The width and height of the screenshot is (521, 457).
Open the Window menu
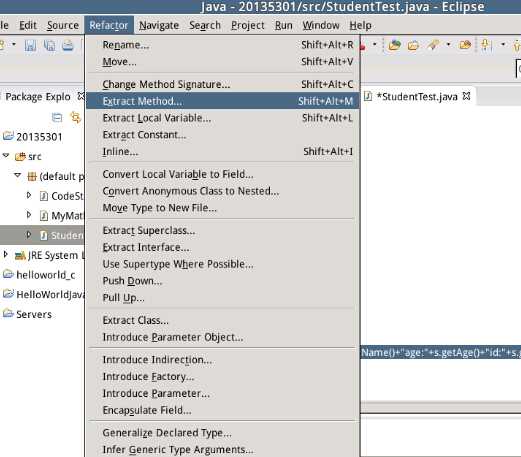321,25
